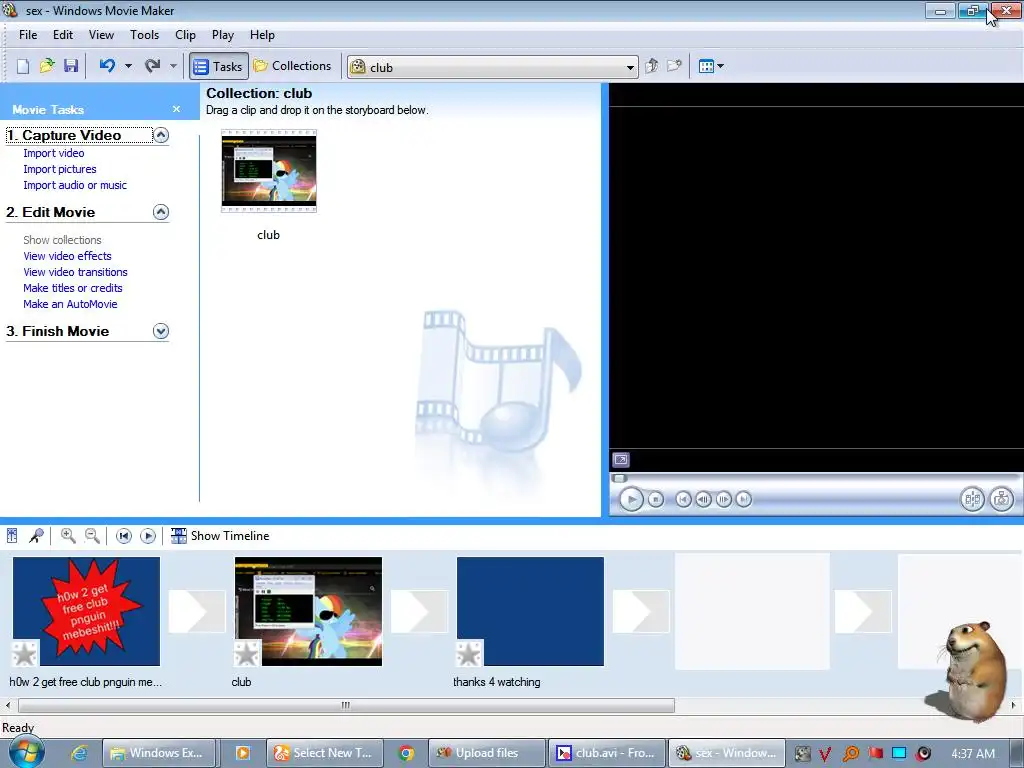Click the Up One Level icon
Screen dimensions: 1024x768
pyautogui.click(x=651, y=66)
